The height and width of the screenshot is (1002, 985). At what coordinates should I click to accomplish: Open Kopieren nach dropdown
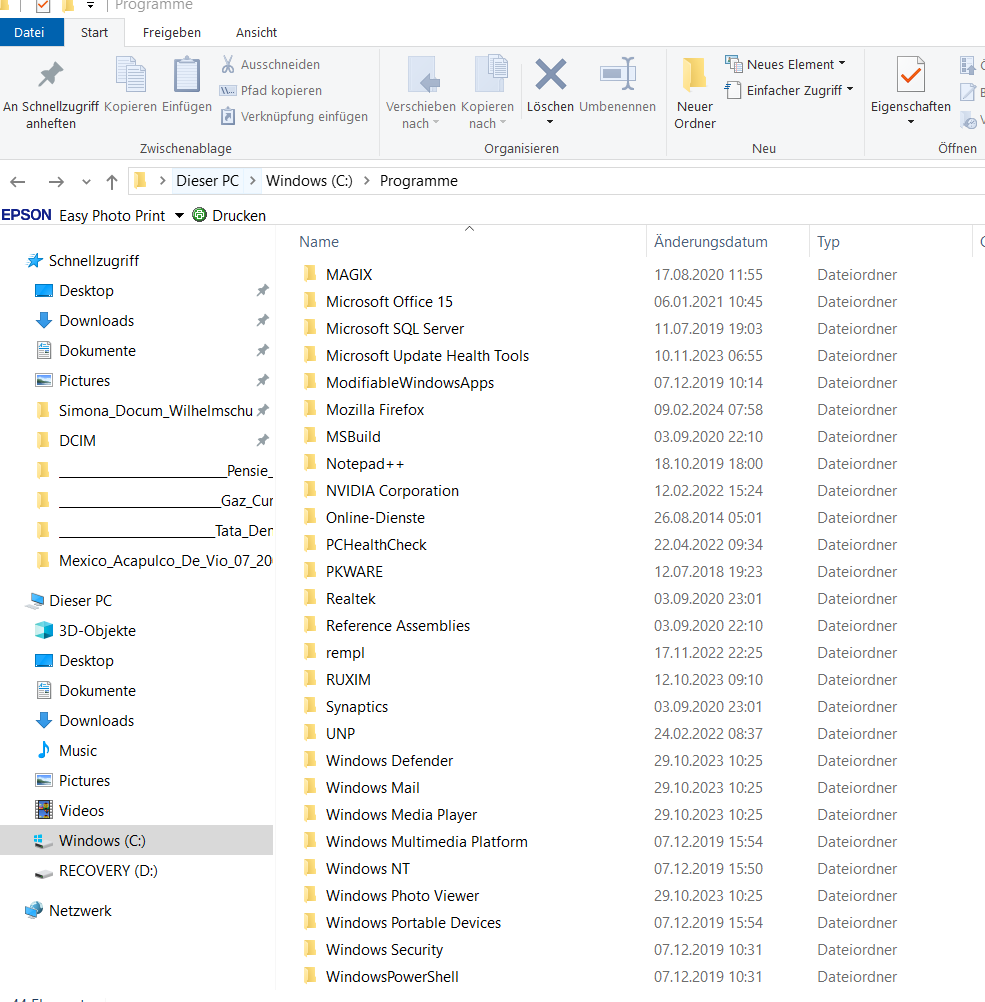[487, 95]
